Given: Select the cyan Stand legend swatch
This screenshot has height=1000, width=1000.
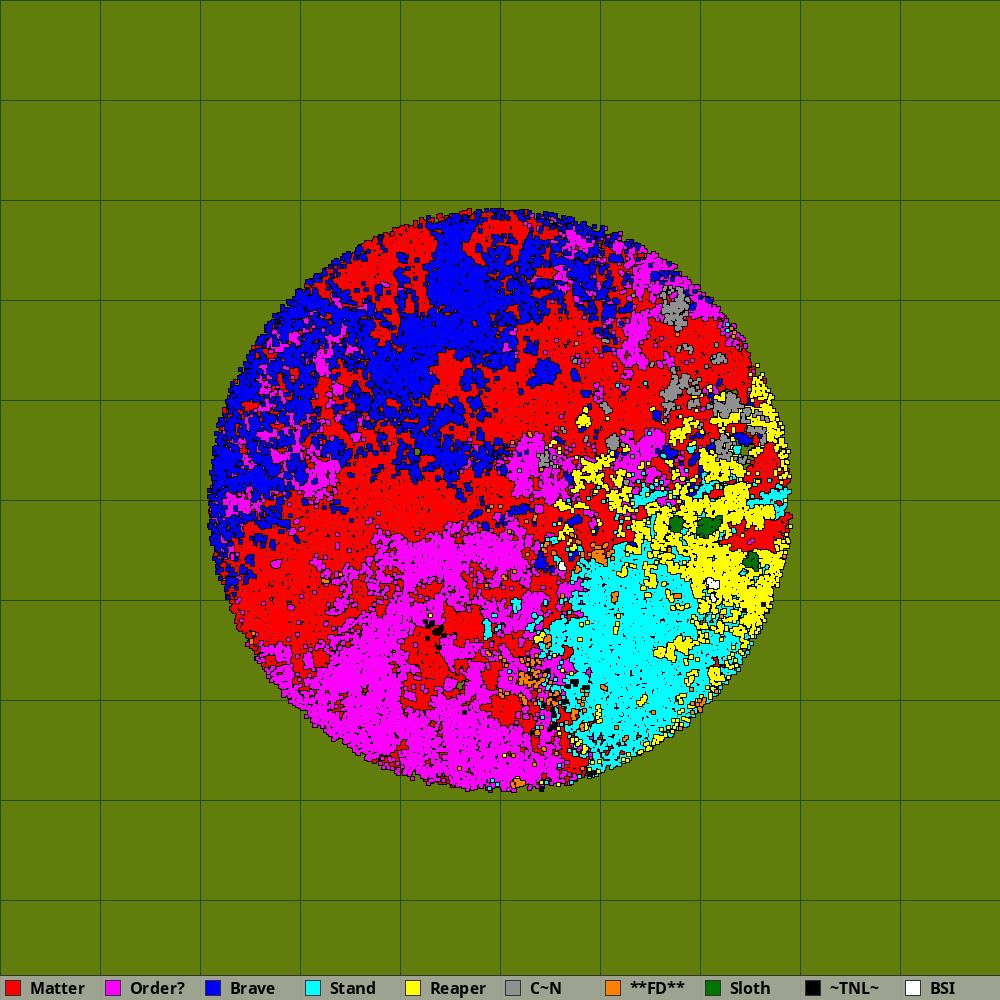Looking at the screenshot, I should tap(313, 988).
